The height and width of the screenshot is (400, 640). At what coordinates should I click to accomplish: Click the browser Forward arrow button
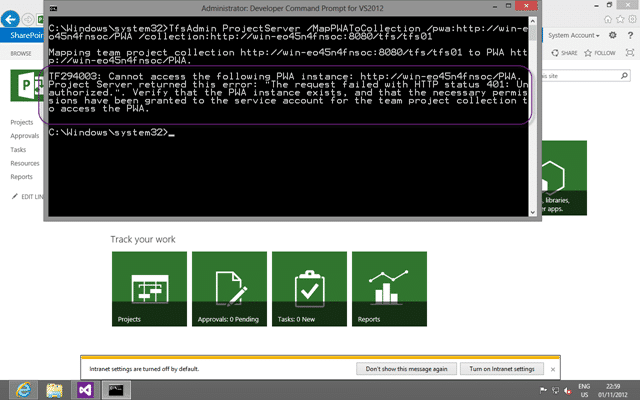(28, 19)
